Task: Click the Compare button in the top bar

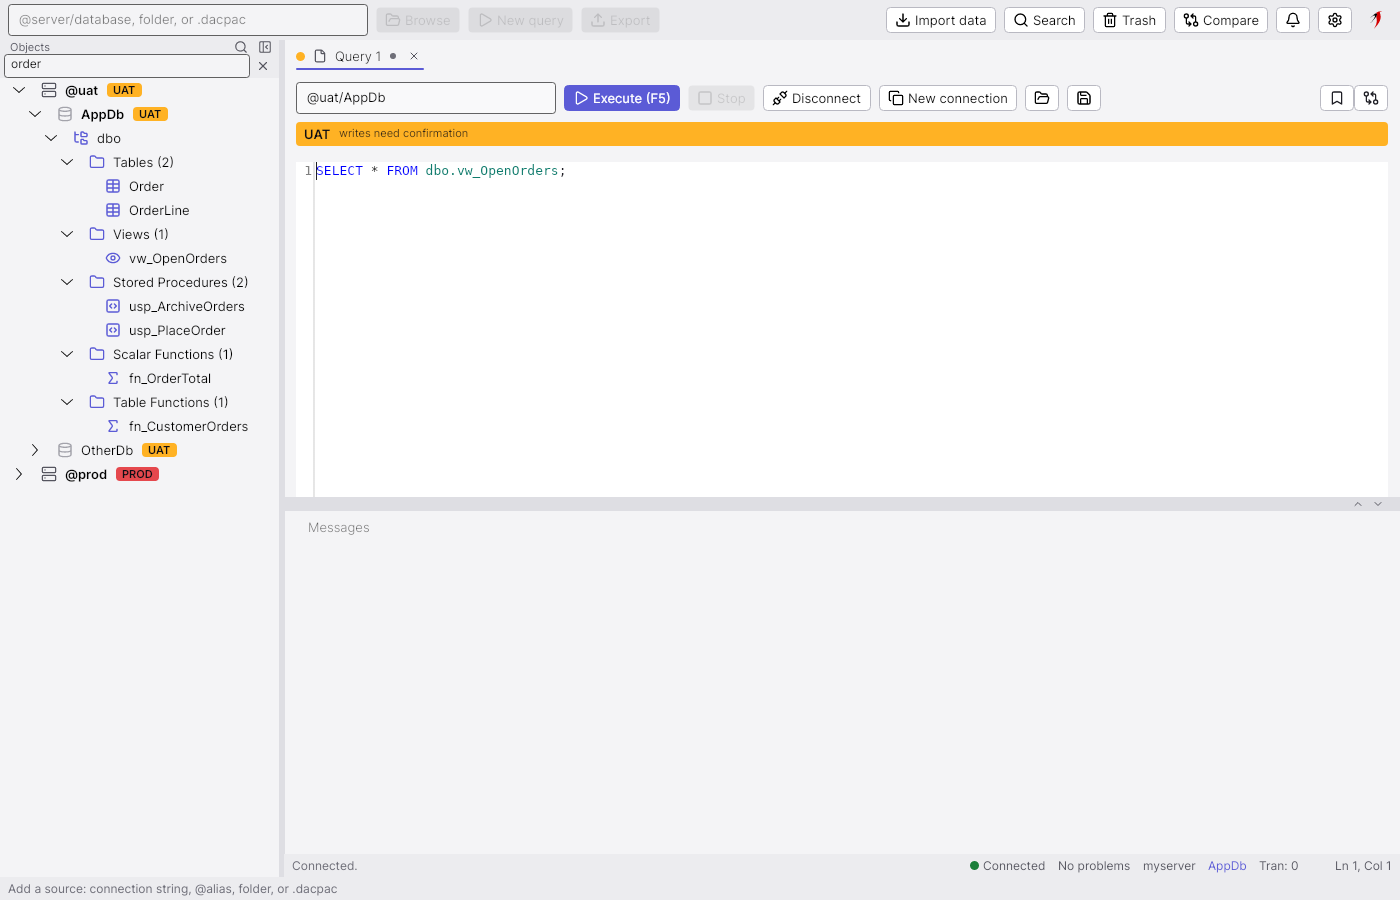Action: coord(1221,20)
